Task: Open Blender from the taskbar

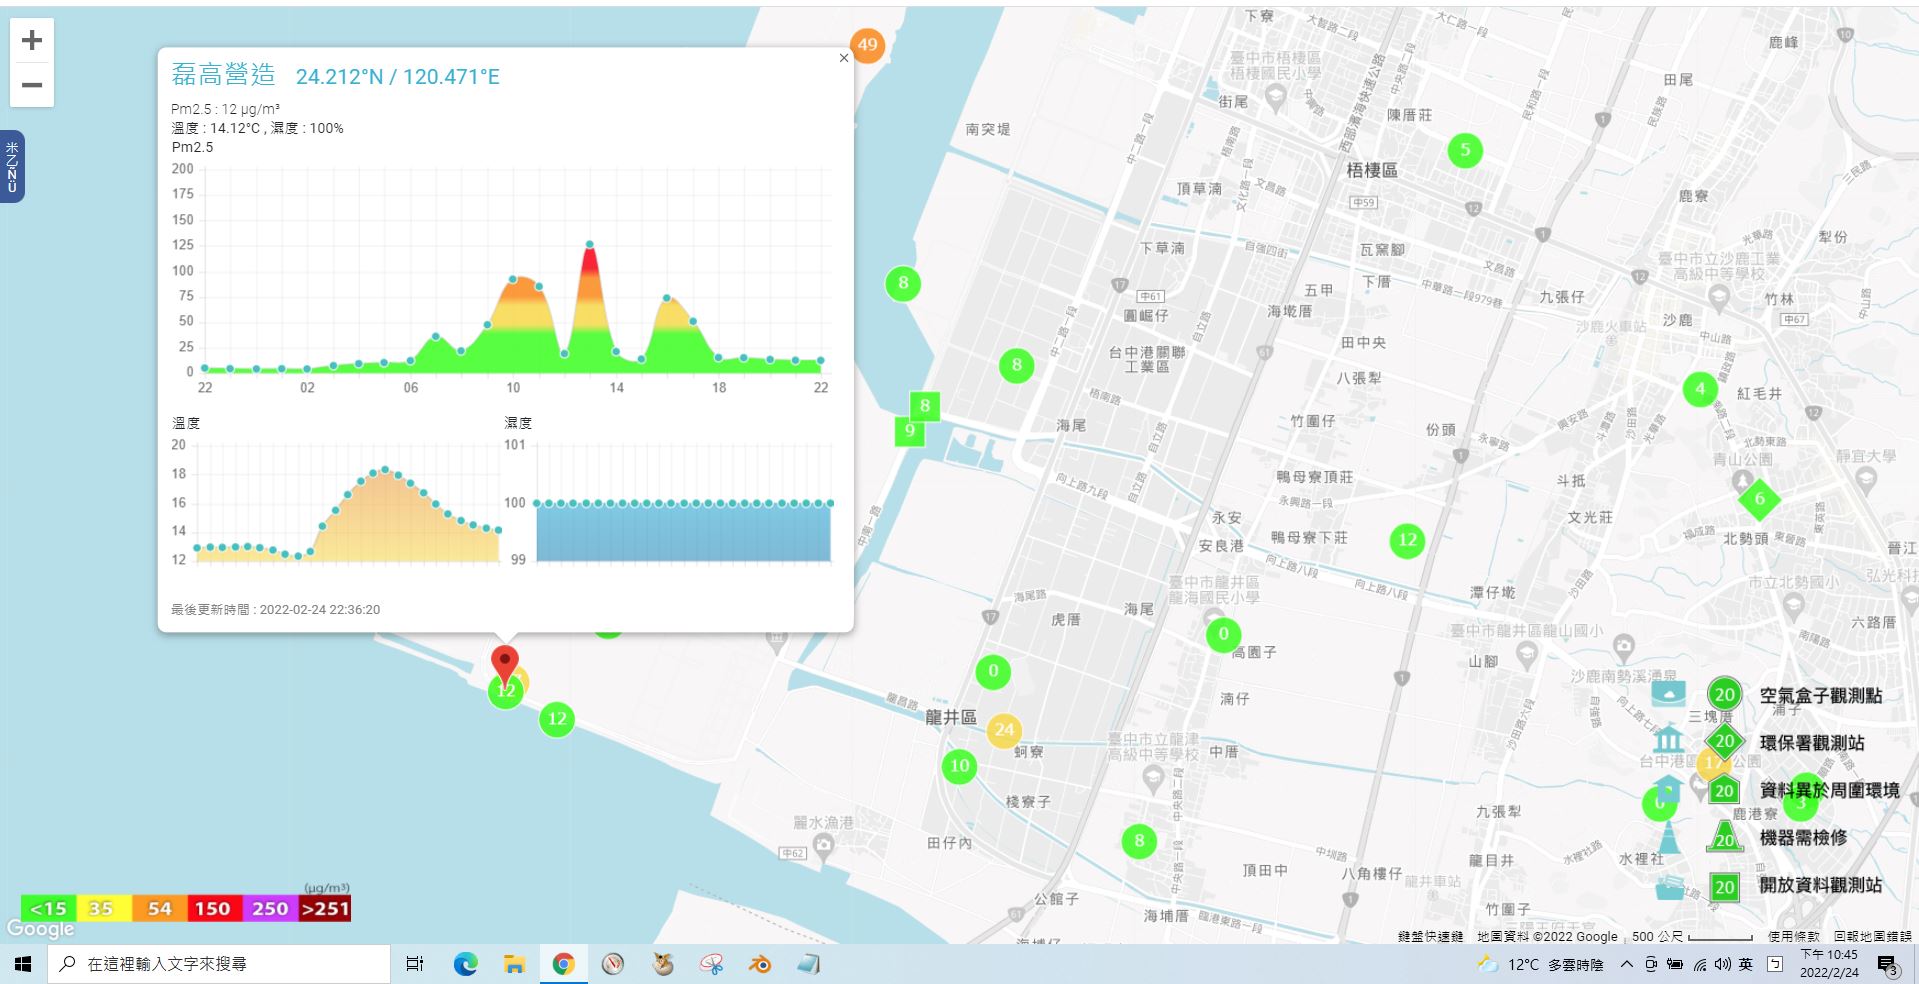Action: click(760, 964)
